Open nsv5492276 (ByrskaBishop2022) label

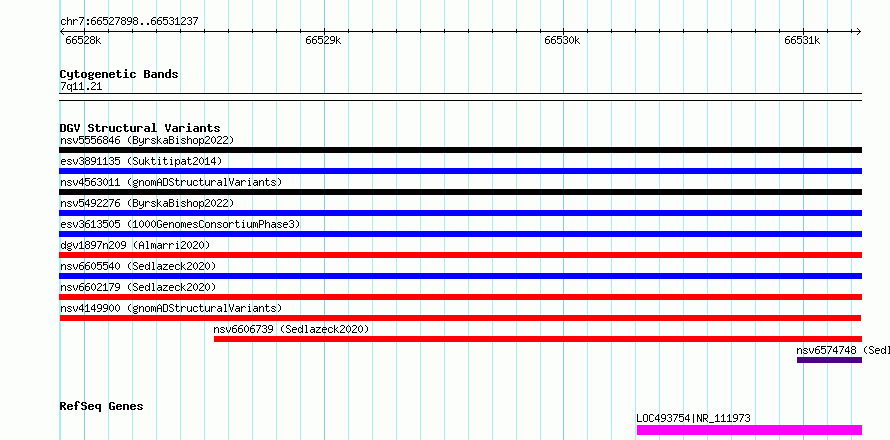click(x=147, y=203)
